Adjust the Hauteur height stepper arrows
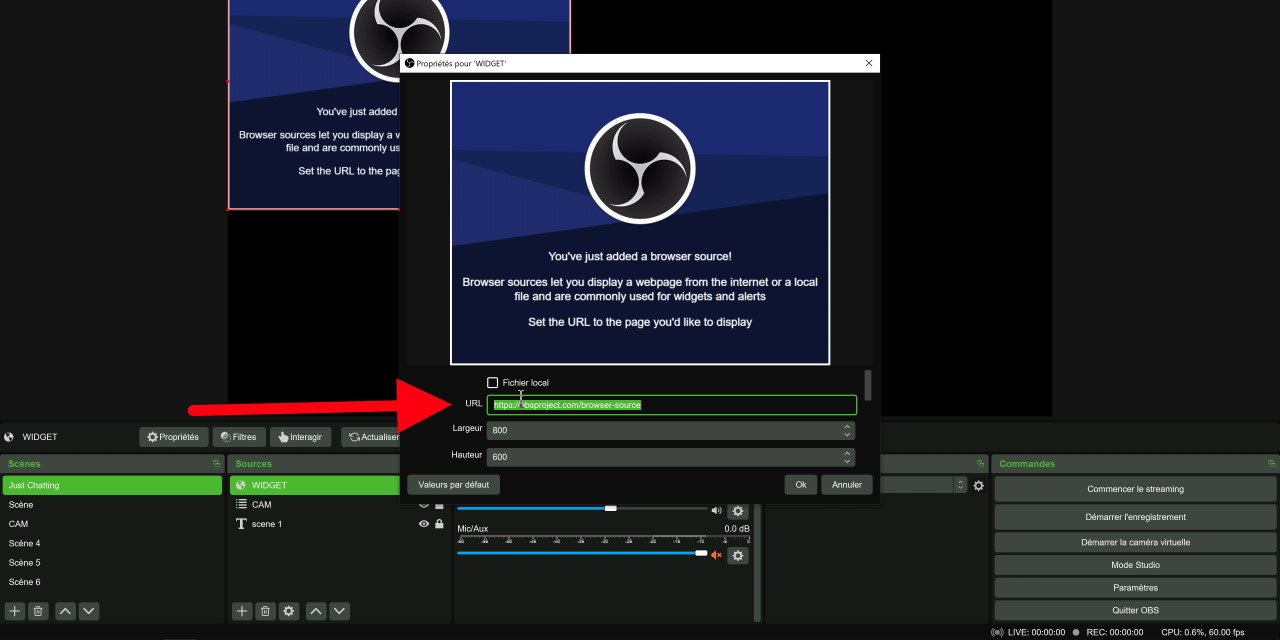 (x=847, y=457)
